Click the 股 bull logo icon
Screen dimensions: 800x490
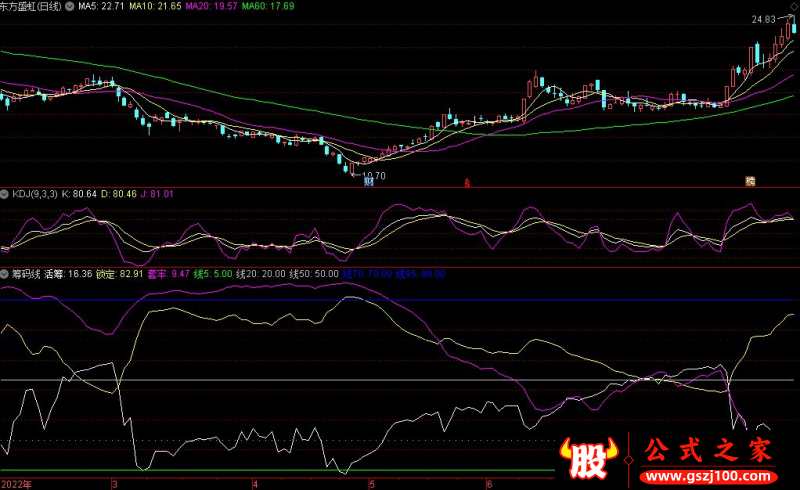click(588, 458)
